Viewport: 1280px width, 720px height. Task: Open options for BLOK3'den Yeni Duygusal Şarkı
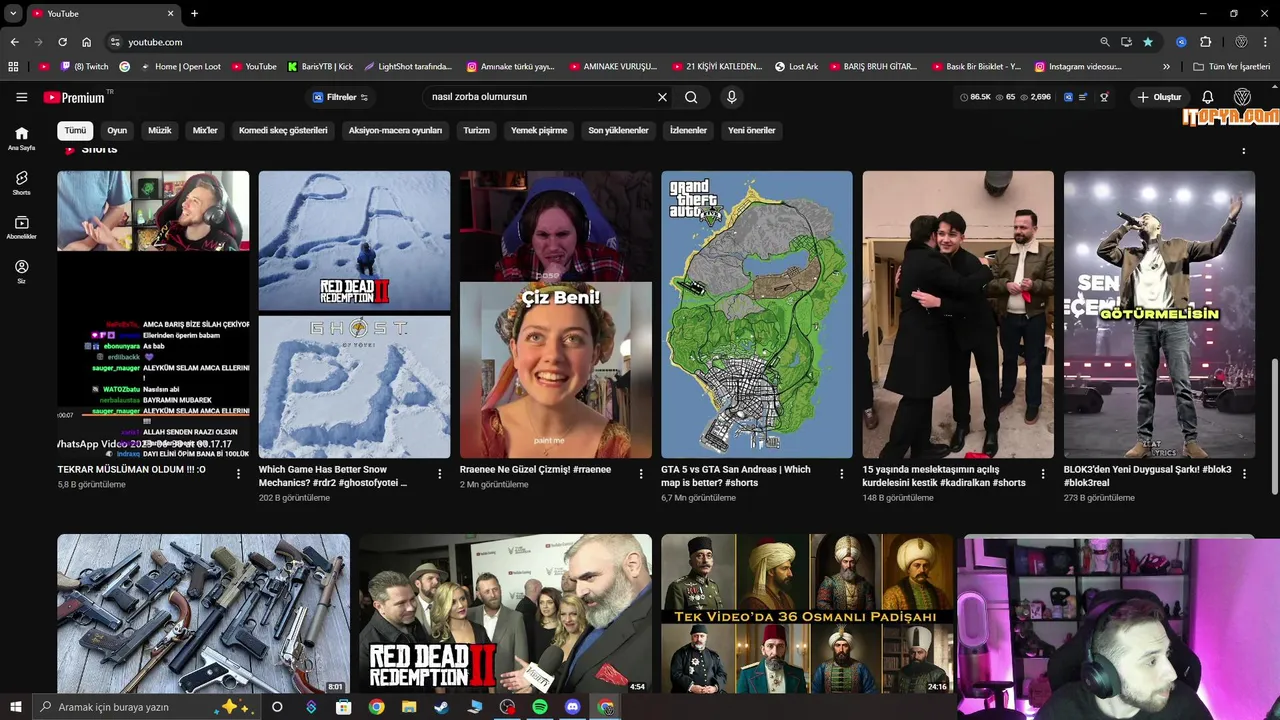click(x=1244, y=474)
